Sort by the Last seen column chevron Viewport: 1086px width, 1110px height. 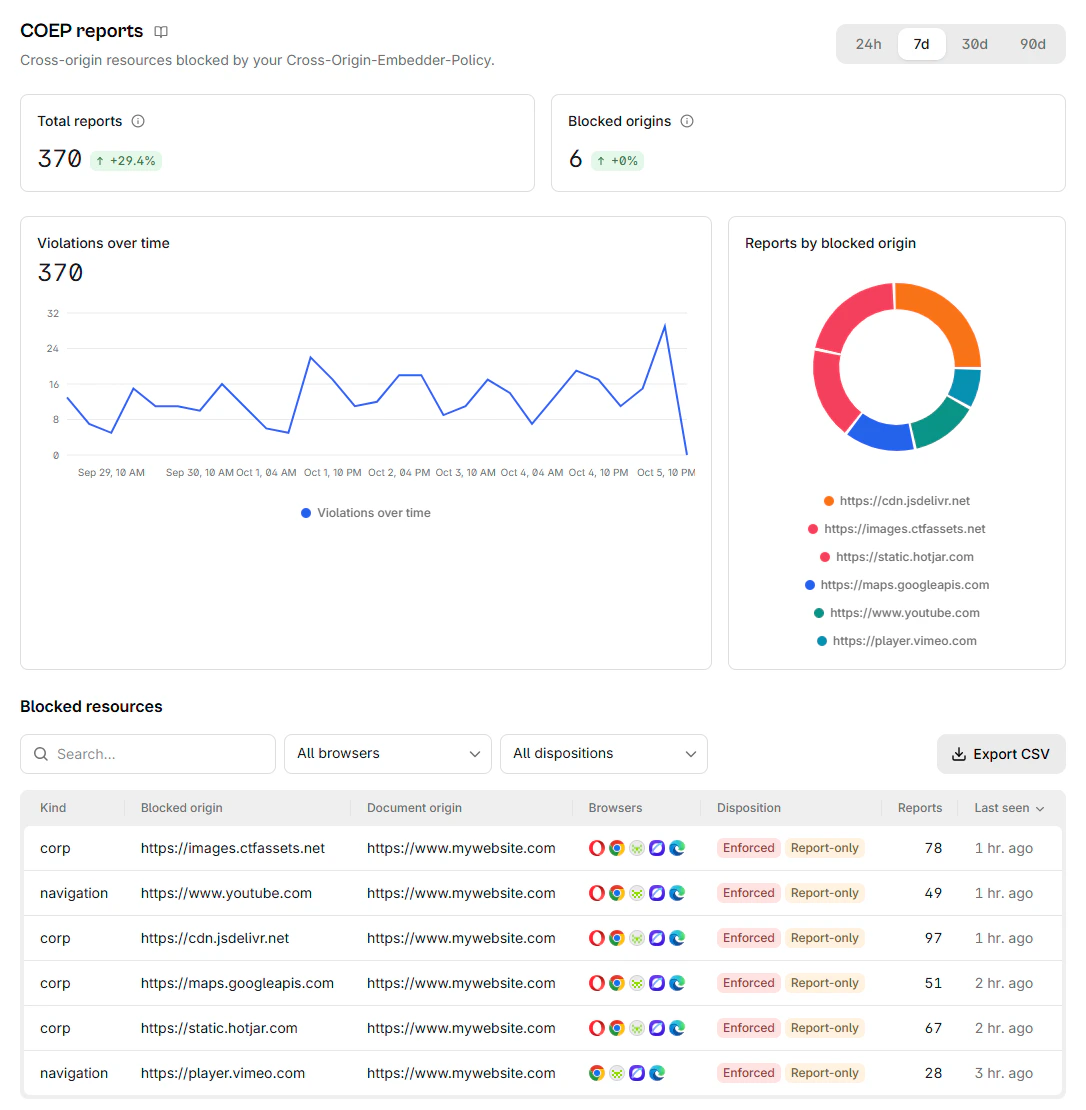coord(1040,808)
